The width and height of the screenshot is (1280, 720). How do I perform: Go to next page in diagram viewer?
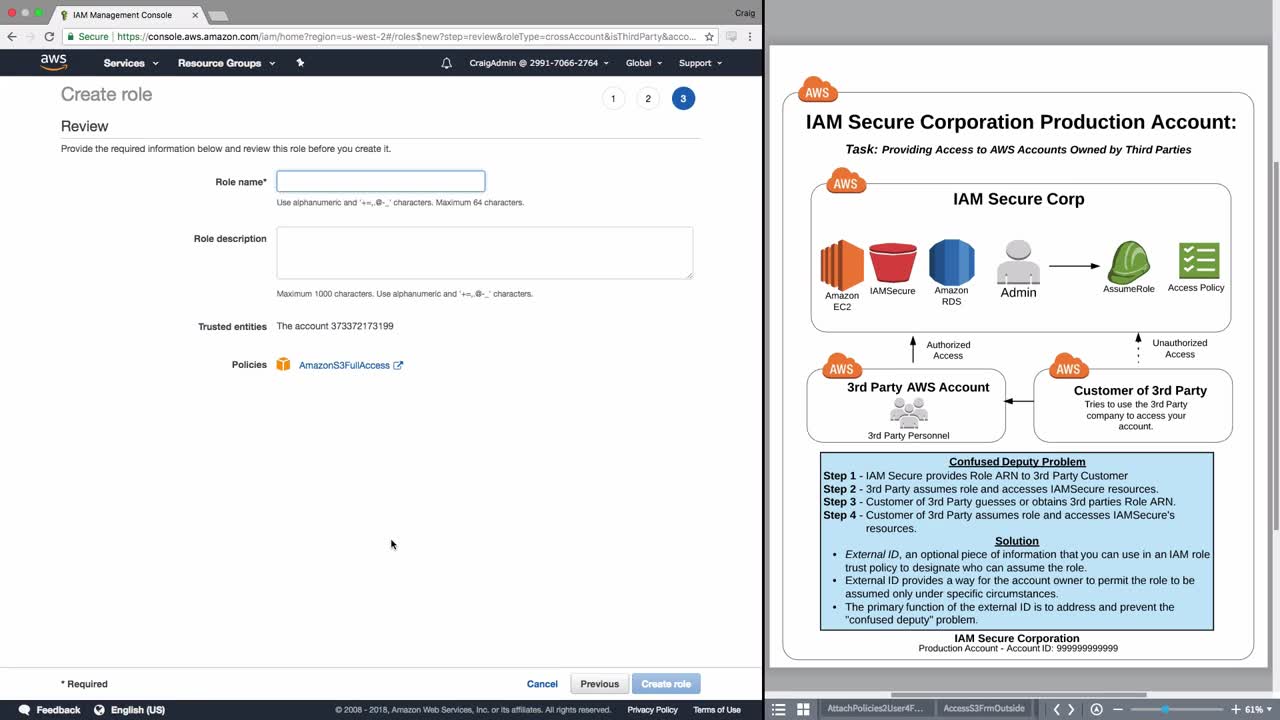[1071, 709]
